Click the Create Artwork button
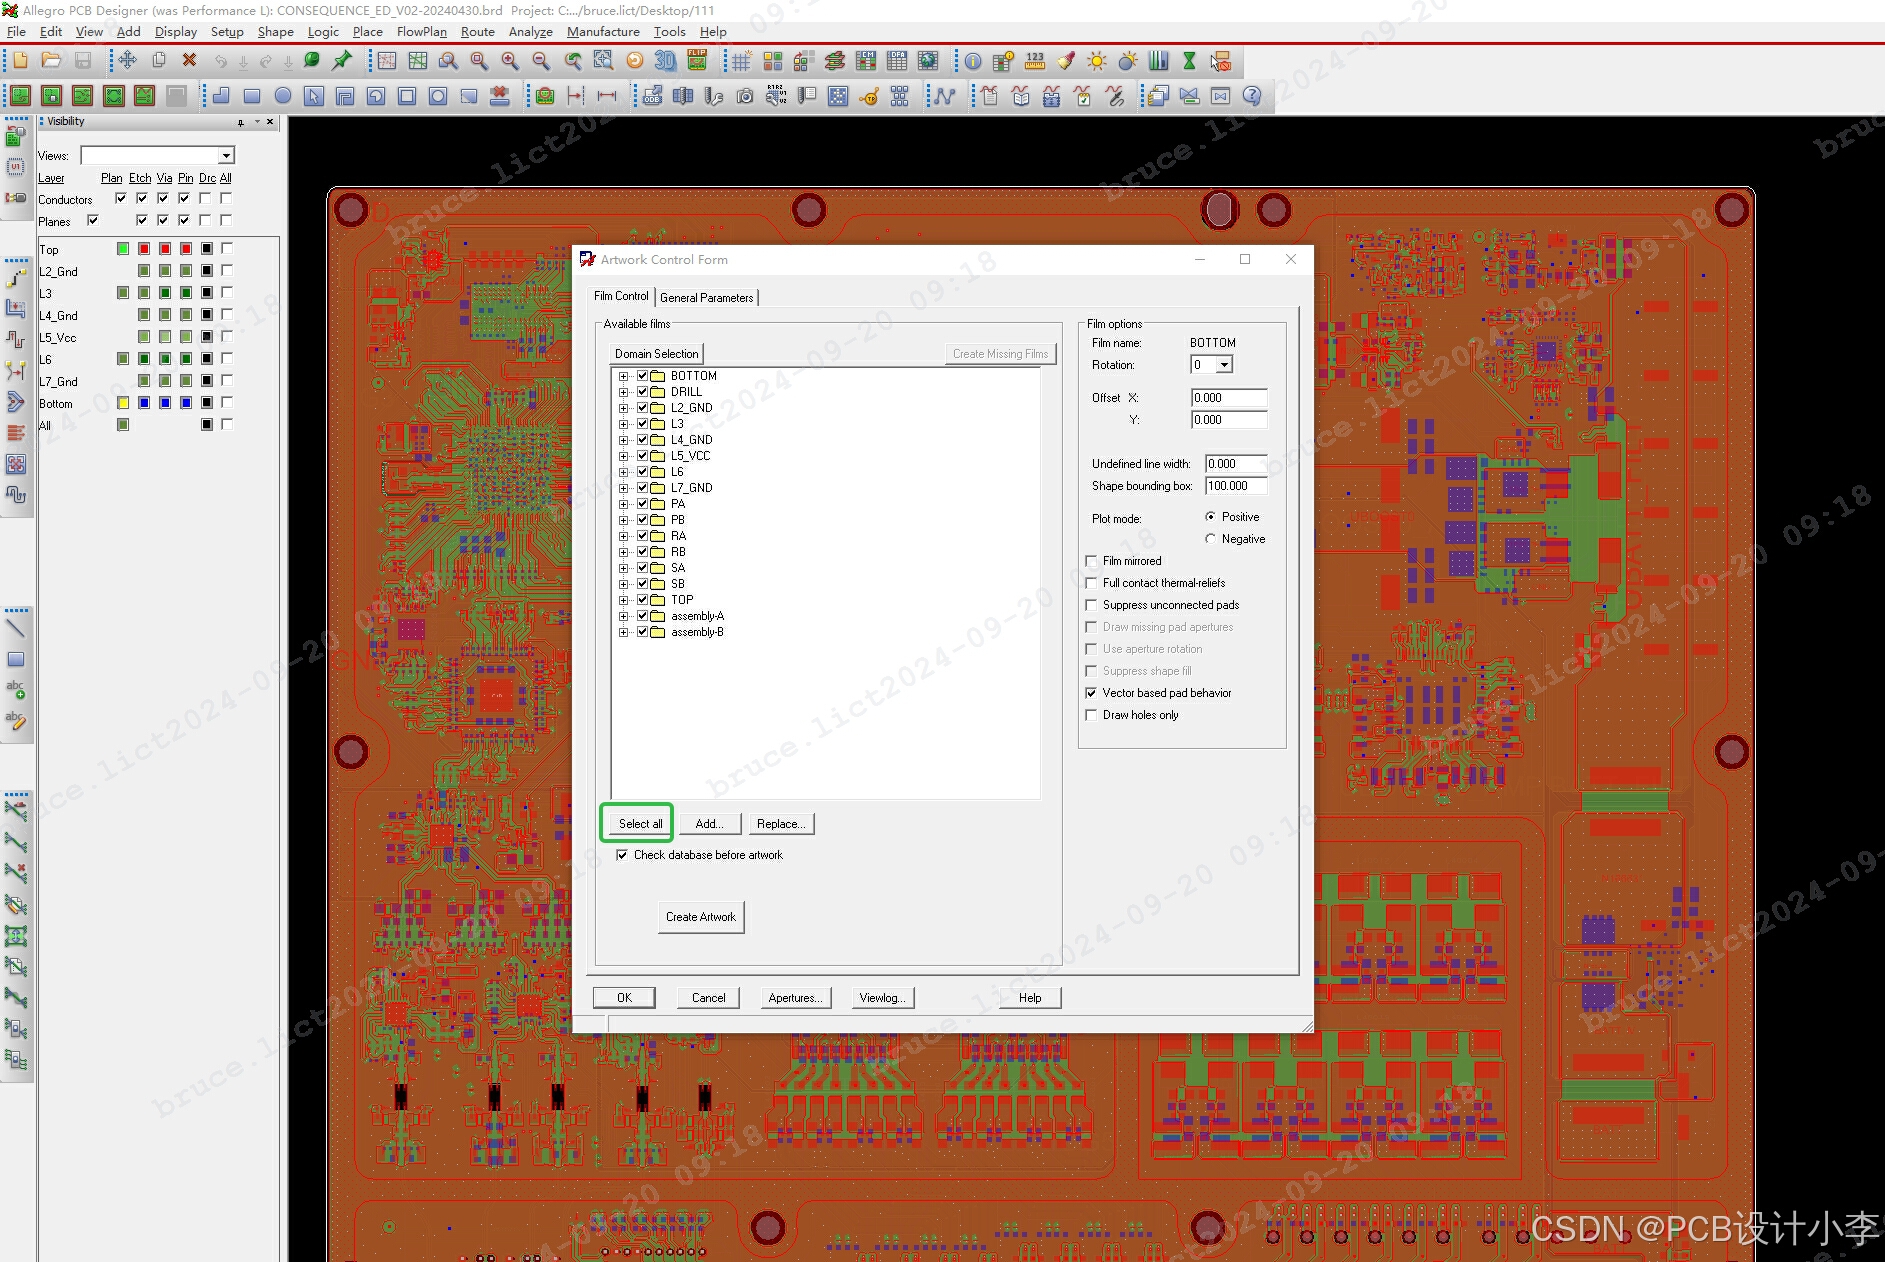This screenshot has width=1885, height=1262. point(701,917)
